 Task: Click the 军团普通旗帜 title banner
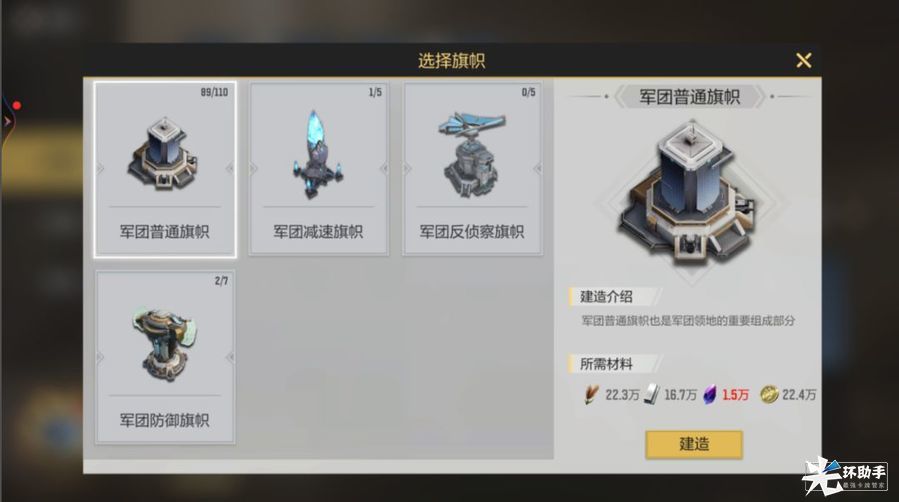pos(690,97)
